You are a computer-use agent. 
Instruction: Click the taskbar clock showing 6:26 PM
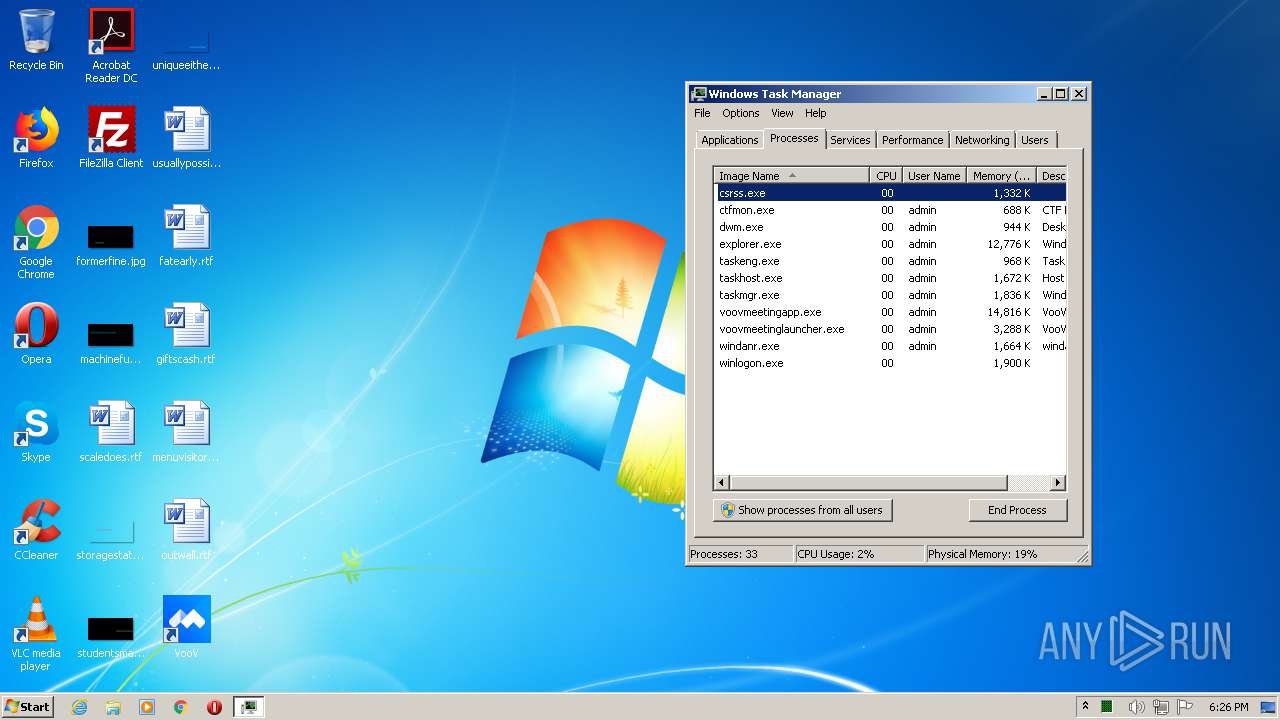(1228, 707)
